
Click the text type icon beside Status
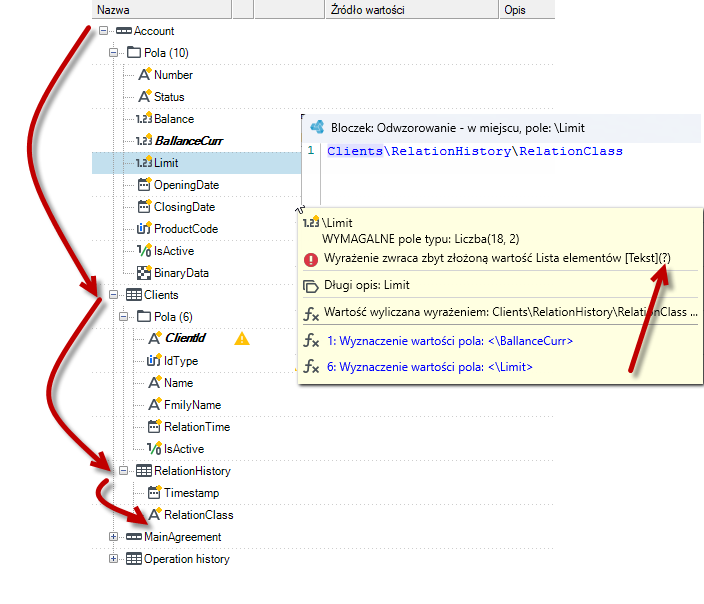[144, 96]
